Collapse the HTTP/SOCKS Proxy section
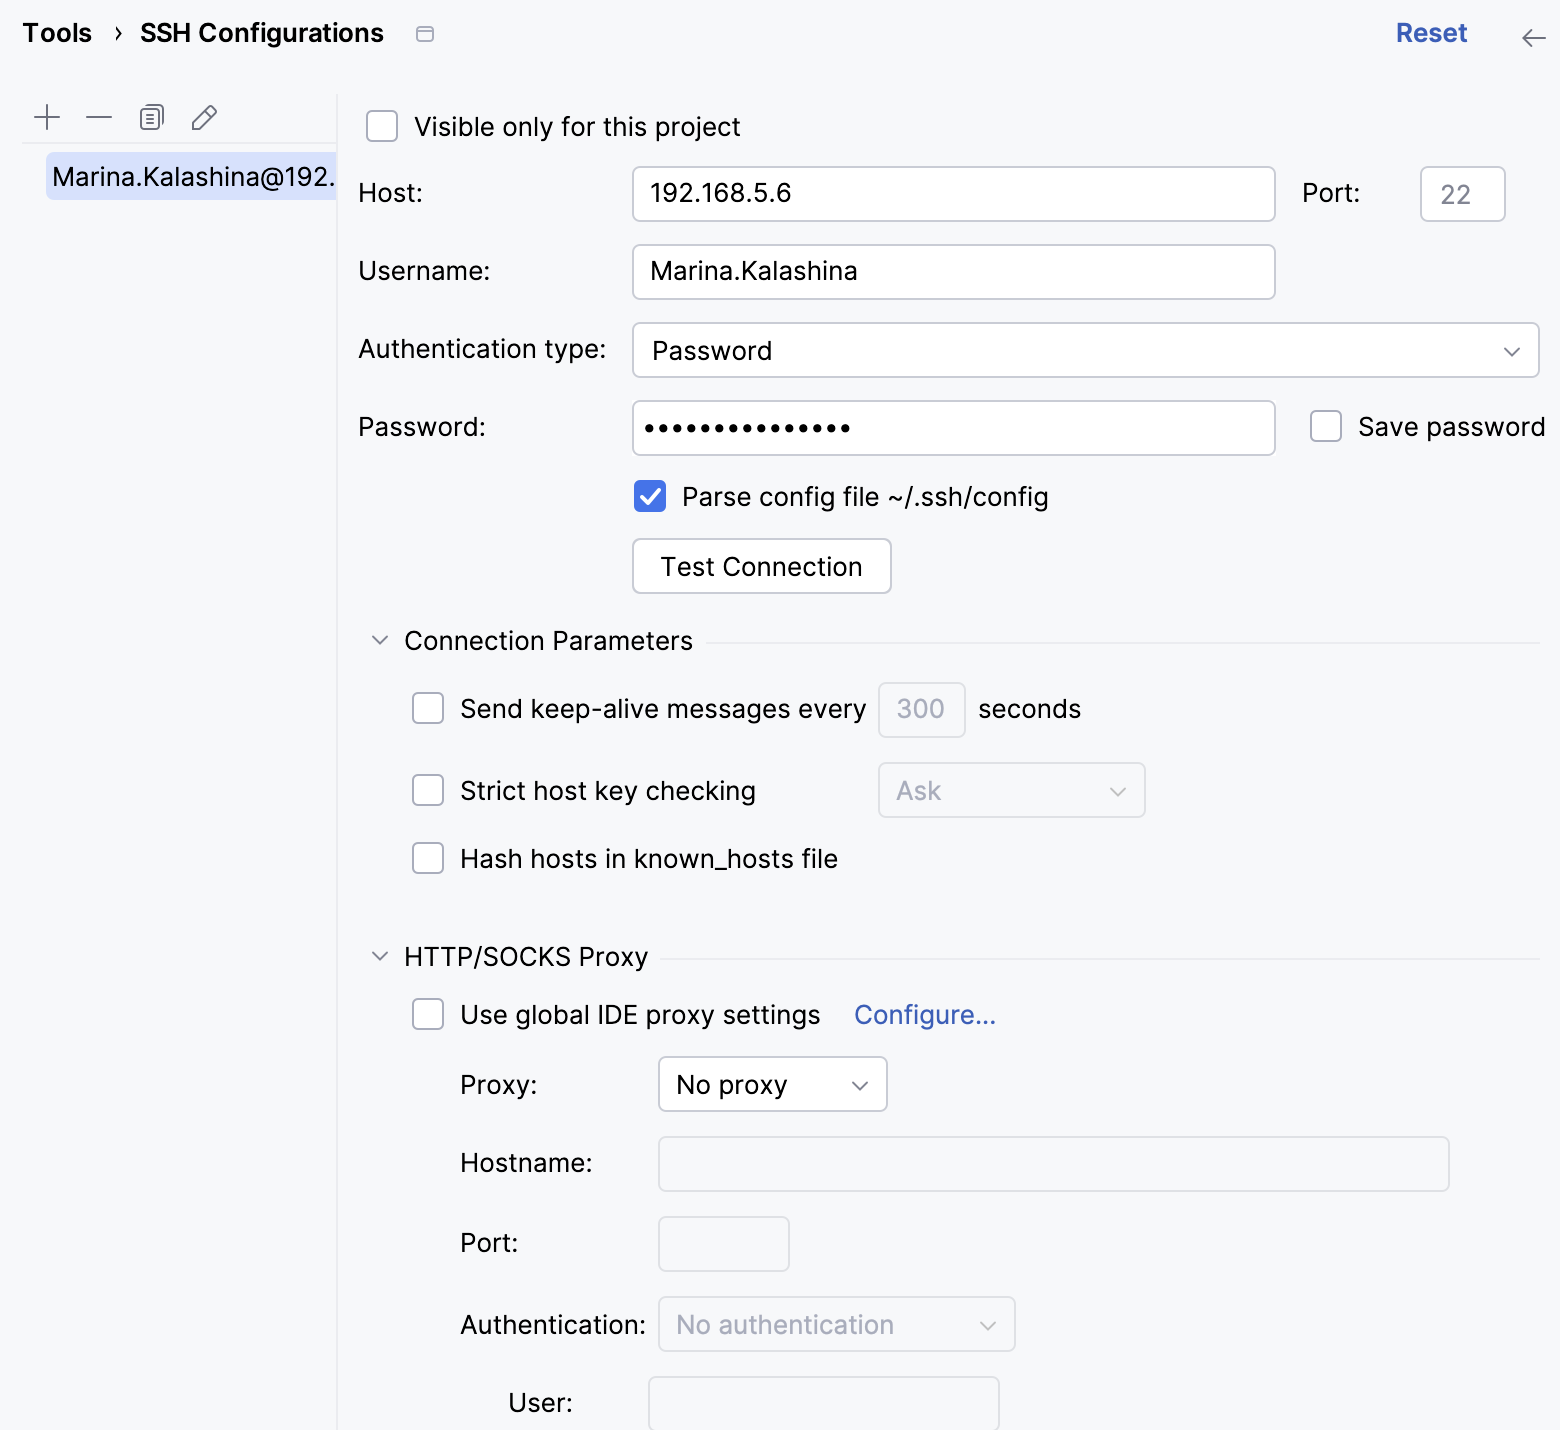Screen dimensions: 1560x1430 pos(380,956)
